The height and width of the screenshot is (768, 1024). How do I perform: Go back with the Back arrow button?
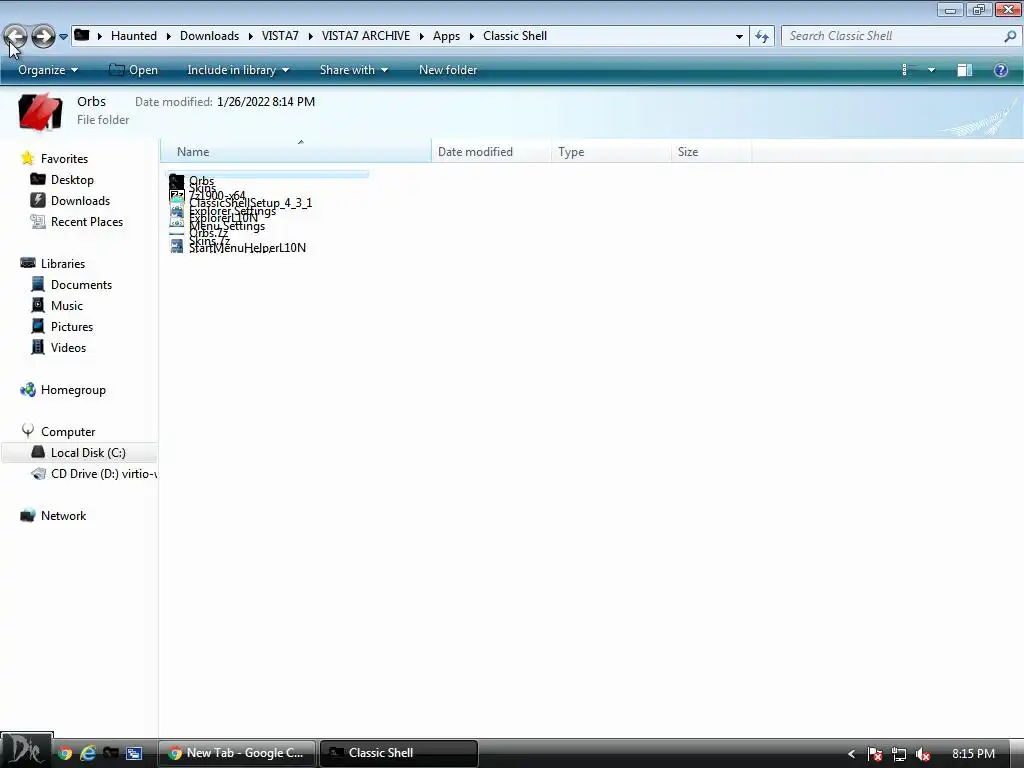click(16, 36)
